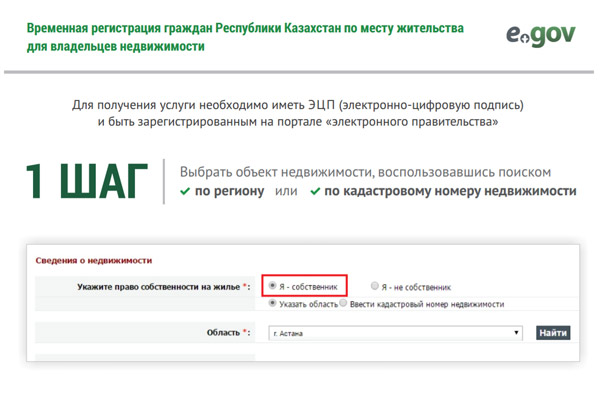Viewport: 600px width, 414px height.
Task: Select the 'Я - собственник' radio button
Action: coord(272,285)
